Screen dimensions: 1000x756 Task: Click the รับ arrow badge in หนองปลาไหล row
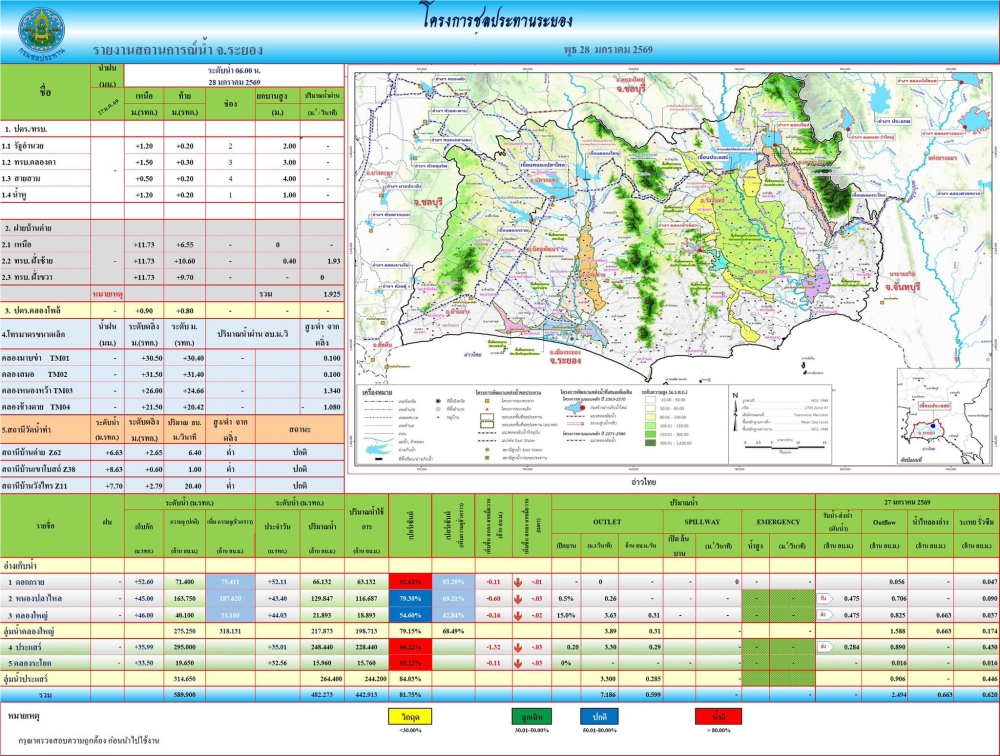823,599
